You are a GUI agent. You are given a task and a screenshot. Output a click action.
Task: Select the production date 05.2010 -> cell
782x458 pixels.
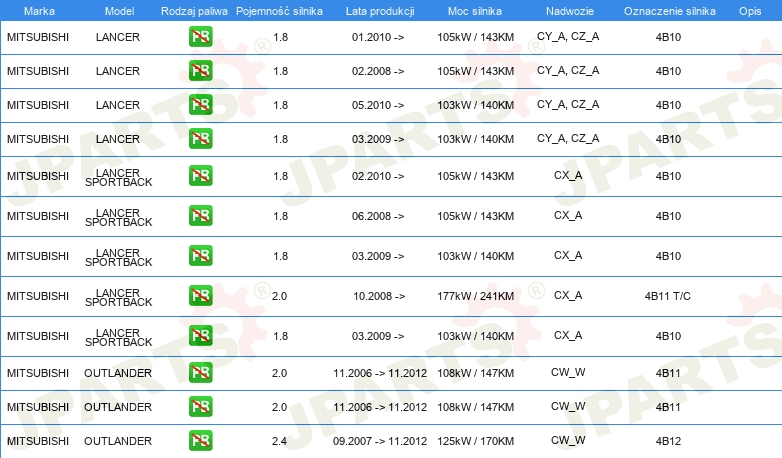pyautogui.click(x=378, y=105)
